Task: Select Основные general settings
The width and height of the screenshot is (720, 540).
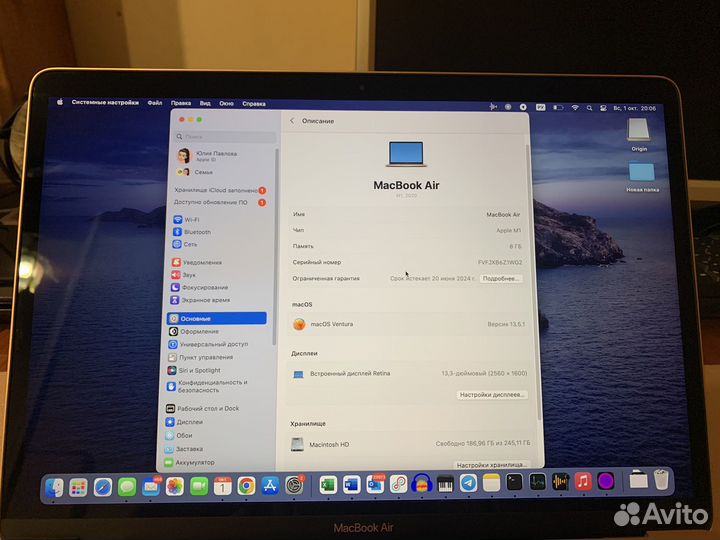Action: point(217,318)
